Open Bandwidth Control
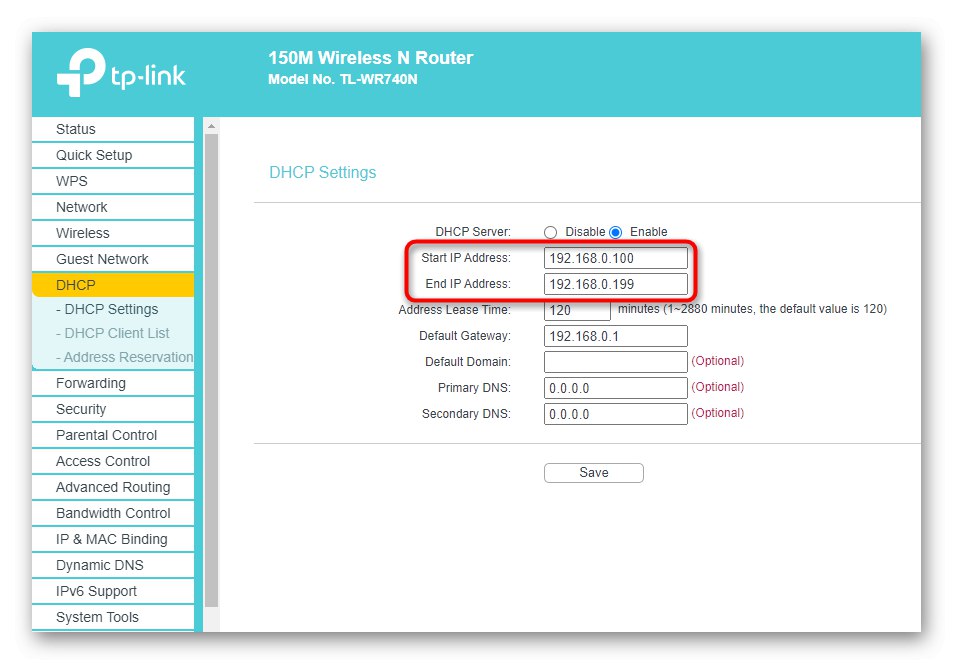Screen dimensions: 953x664 click(x=113, y=513)
